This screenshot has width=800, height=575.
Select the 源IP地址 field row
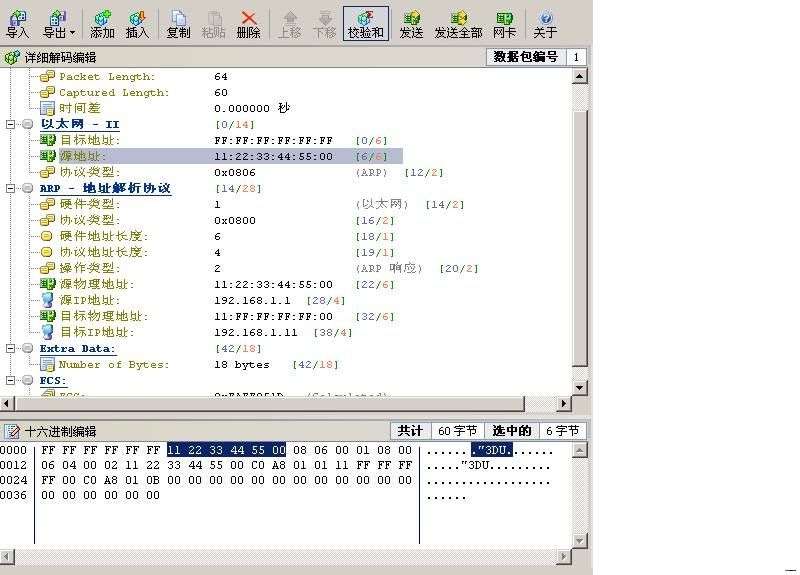point(89,300)
